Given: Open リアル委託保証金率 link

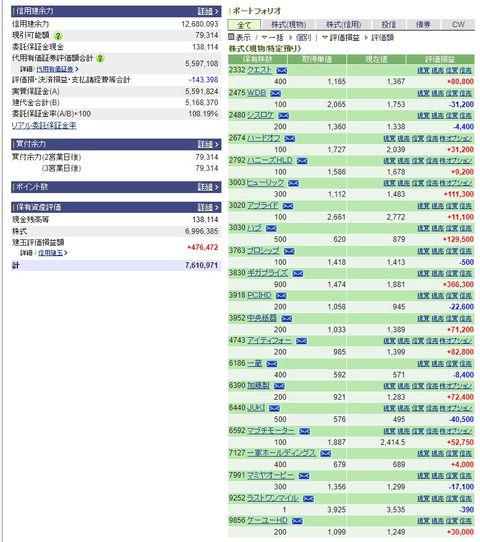Looking at the screenshot, I should point(44,125).
